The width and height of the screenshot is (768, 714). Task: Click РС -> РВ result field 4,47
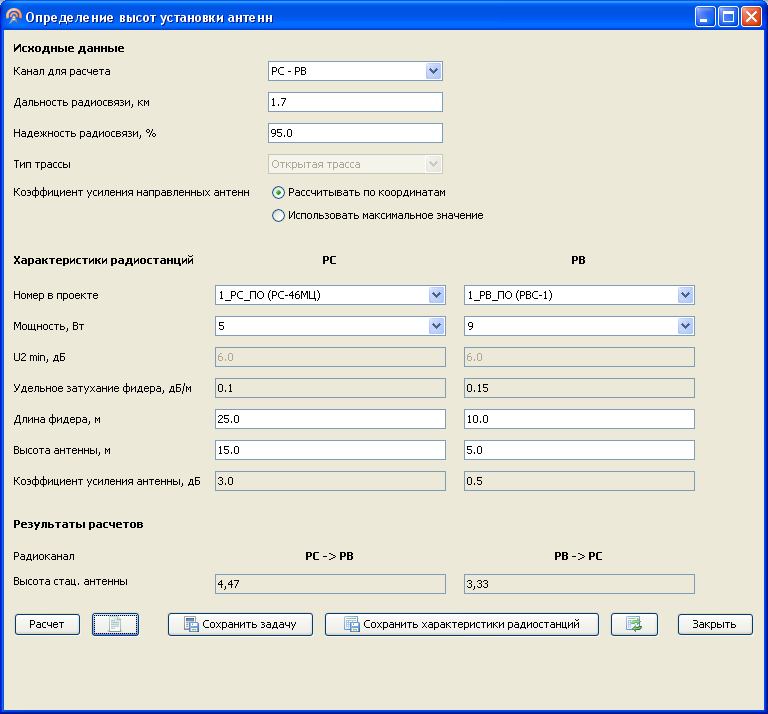(330, 584)
